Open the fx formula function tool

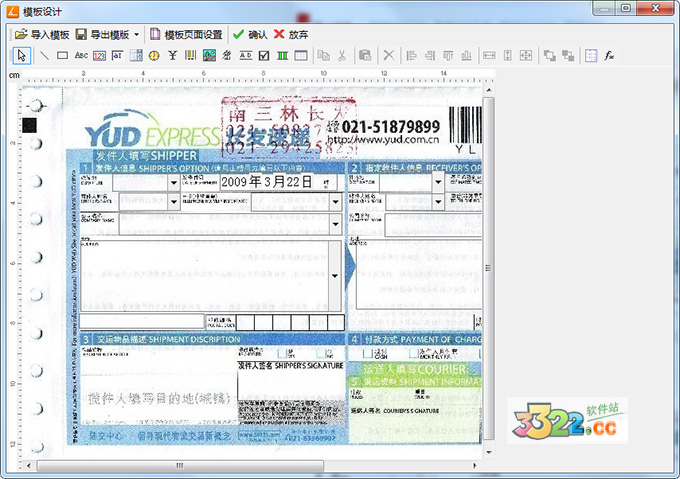(x=609, y=55)
